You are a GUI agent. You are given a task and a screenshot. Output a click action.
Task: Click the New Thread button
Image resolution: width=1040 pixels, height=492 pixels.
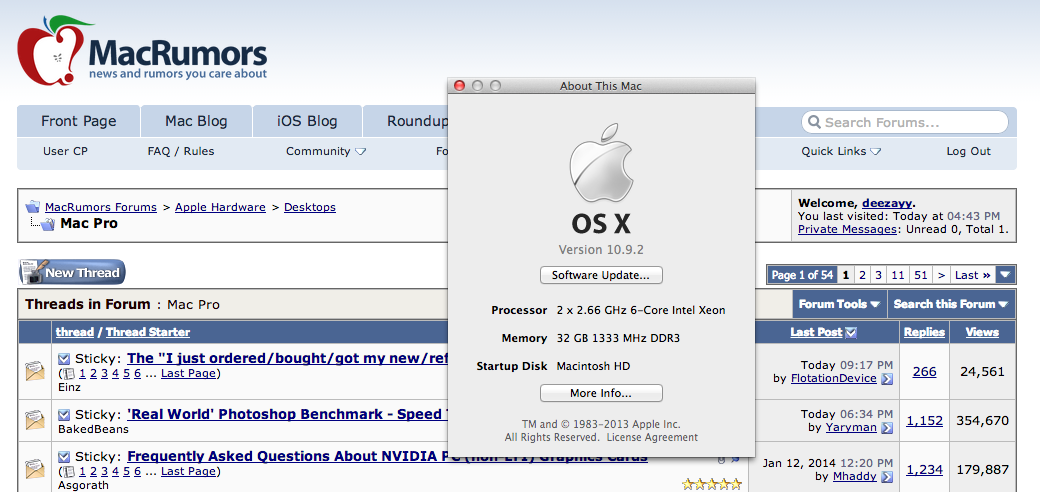[72, 272]
